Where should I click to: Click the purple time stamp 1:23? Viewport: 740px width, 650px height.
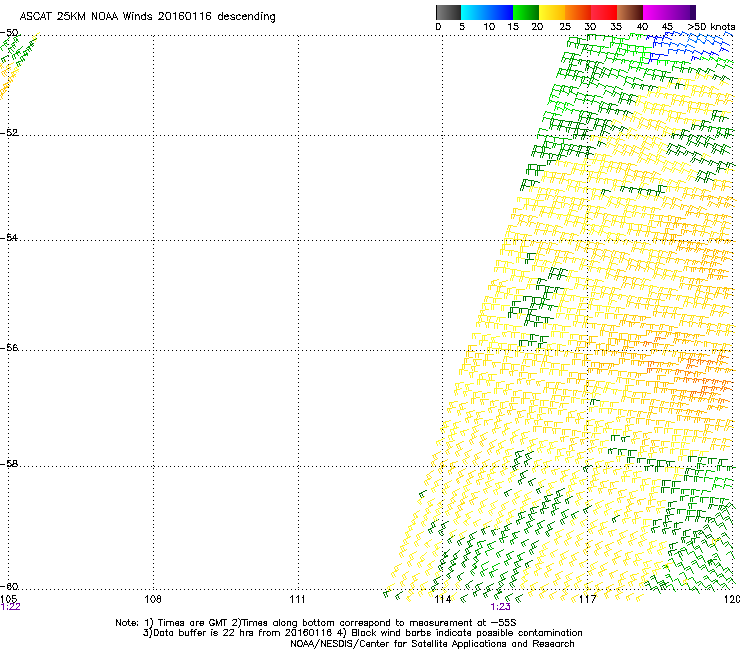500,607
